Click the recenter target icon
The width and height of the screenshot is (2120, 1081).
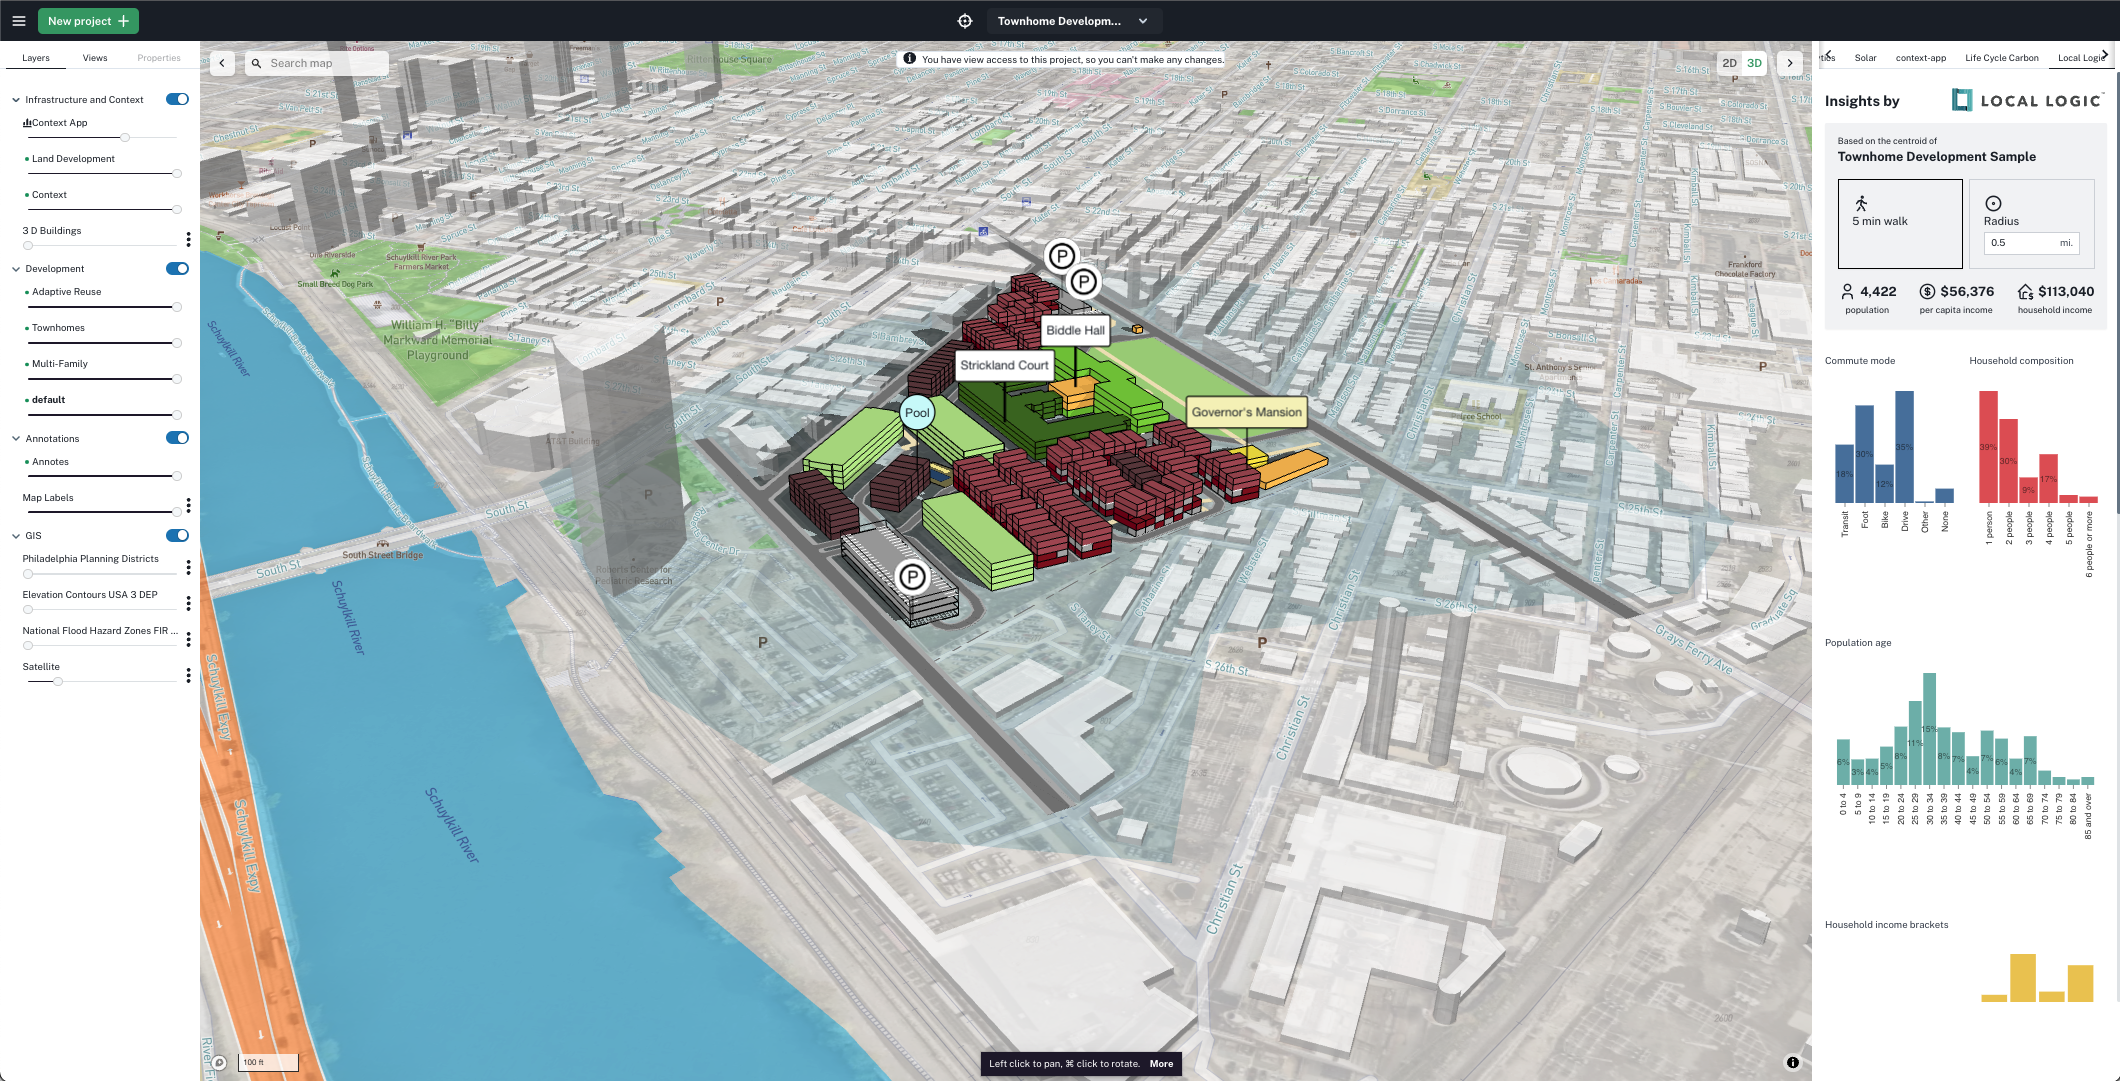pos(965,21)
